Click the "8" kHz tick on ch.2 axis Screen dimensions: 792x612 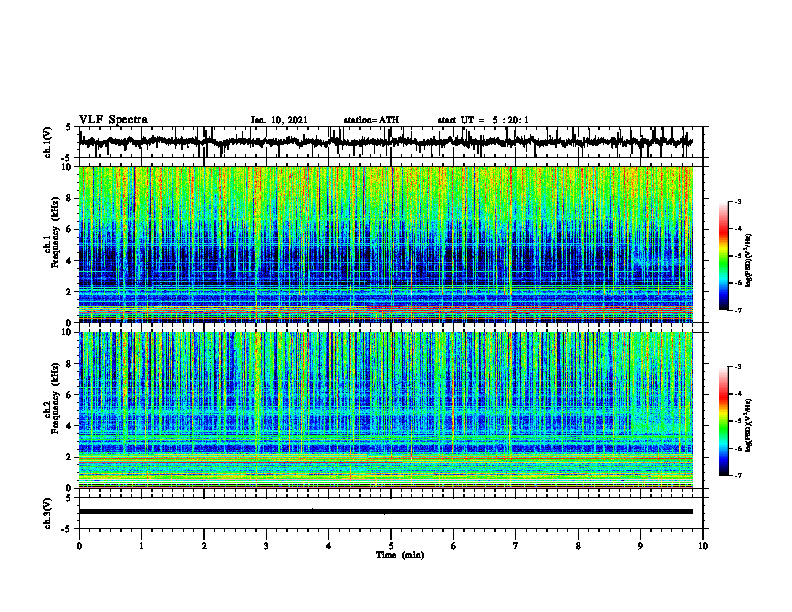point(71,363)
